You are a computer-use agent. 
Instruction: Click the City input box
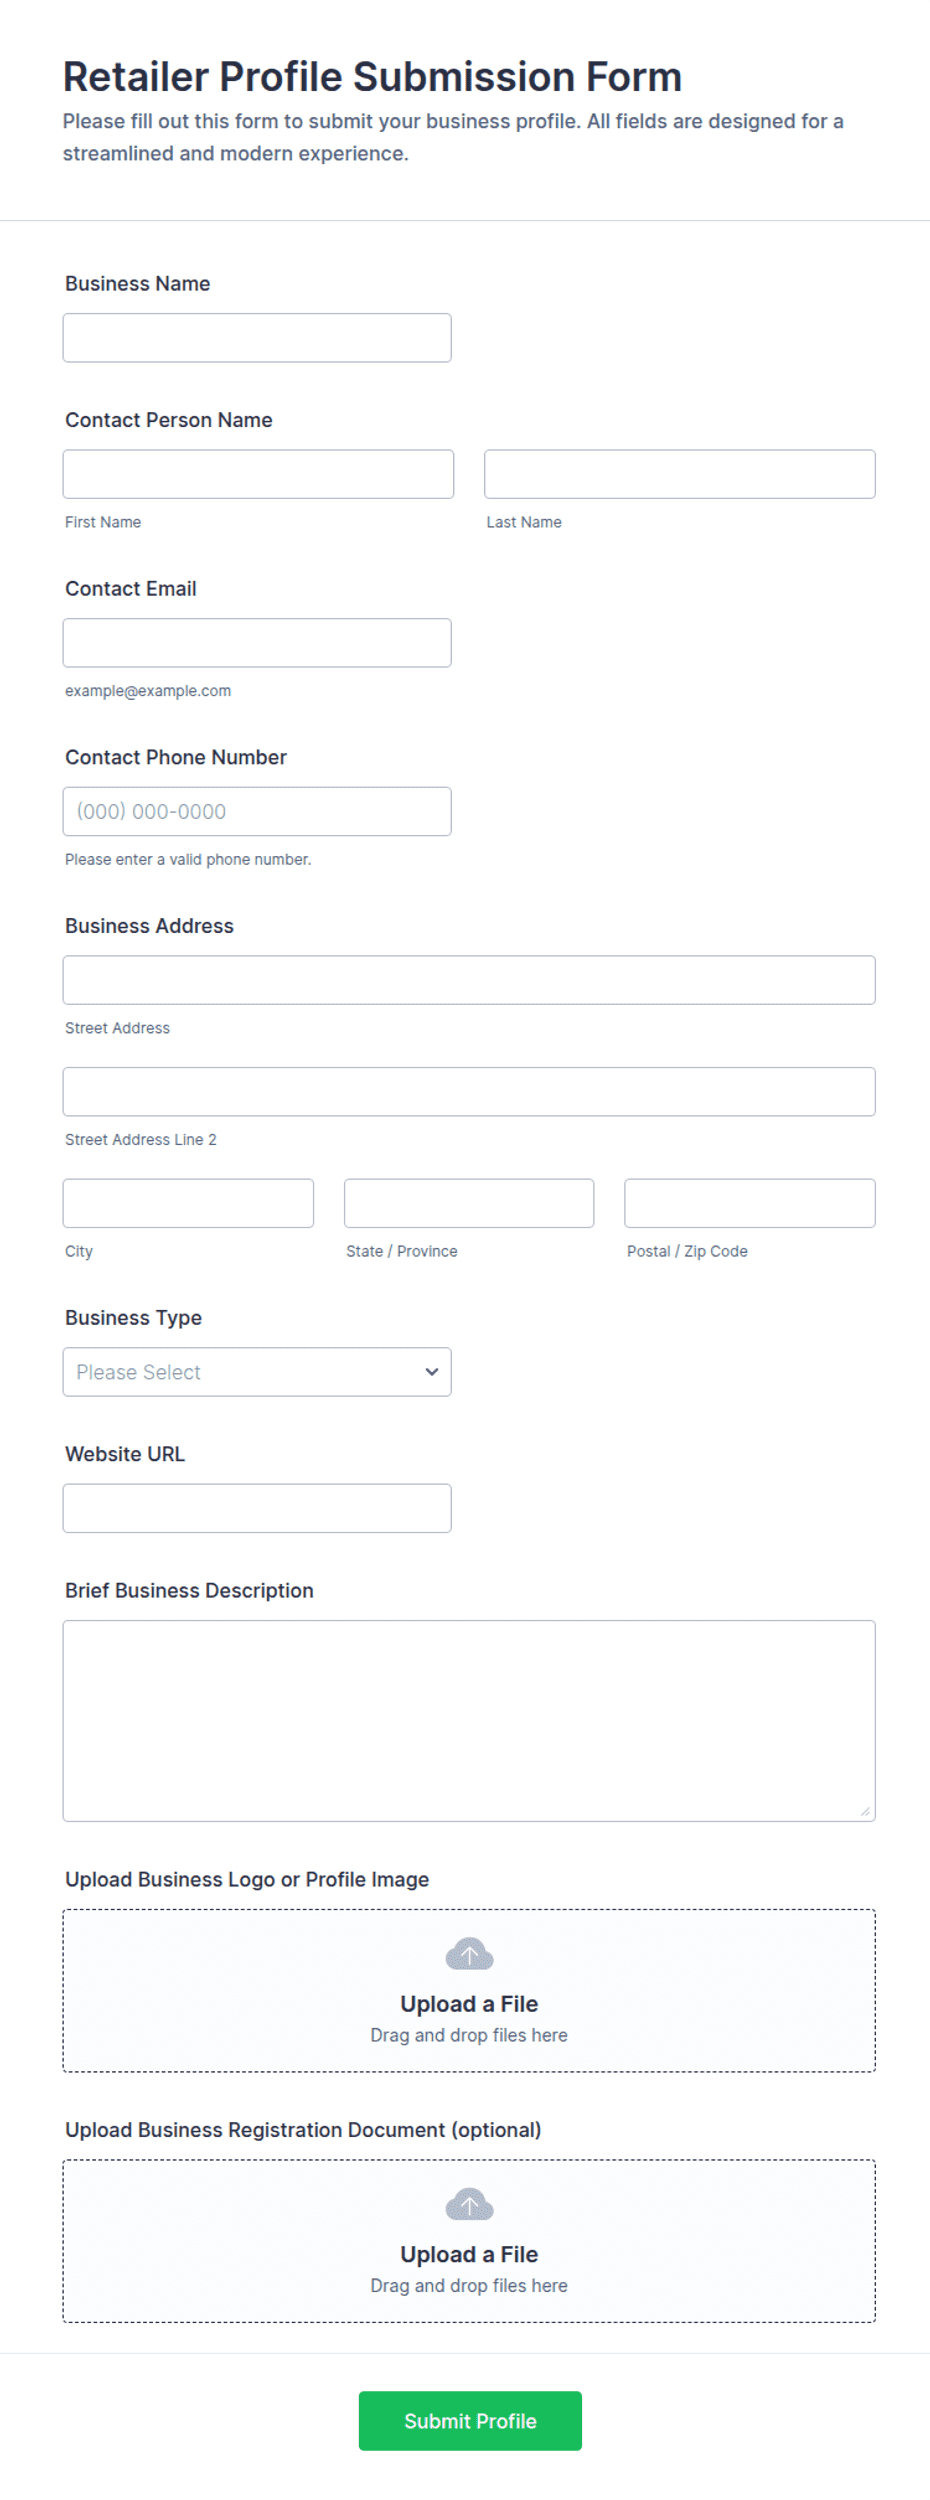pyautogui.click(x=188, y=1203)
